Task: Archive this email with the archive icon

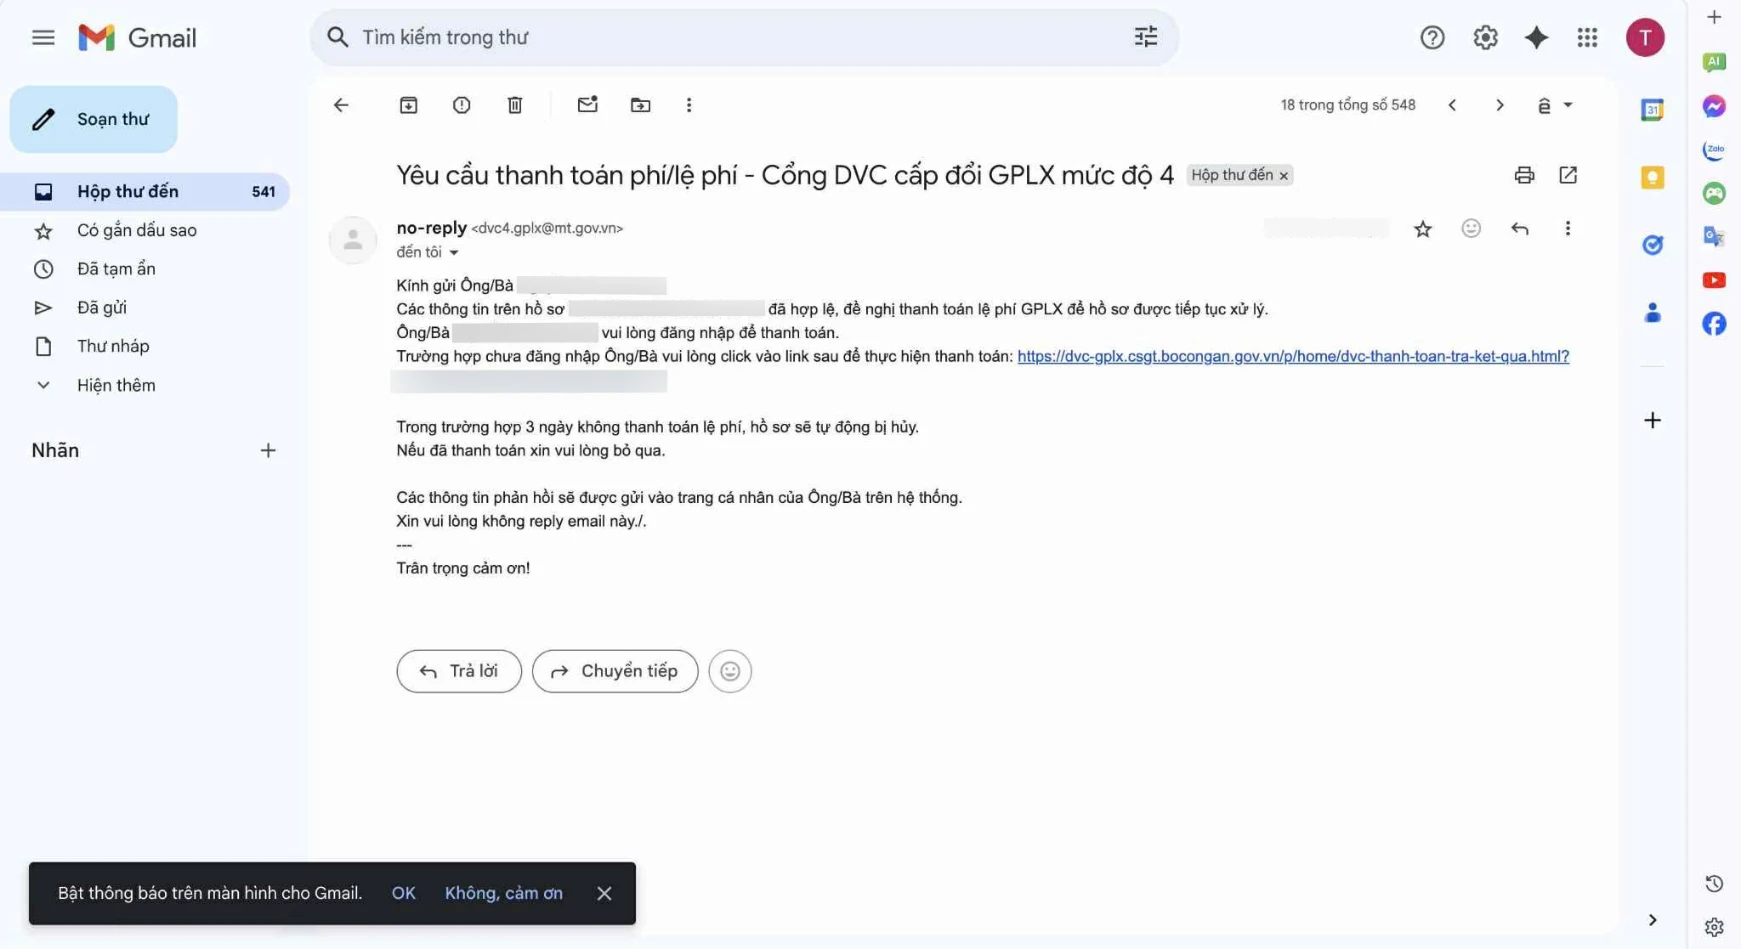Action: (x=408, y=105)
